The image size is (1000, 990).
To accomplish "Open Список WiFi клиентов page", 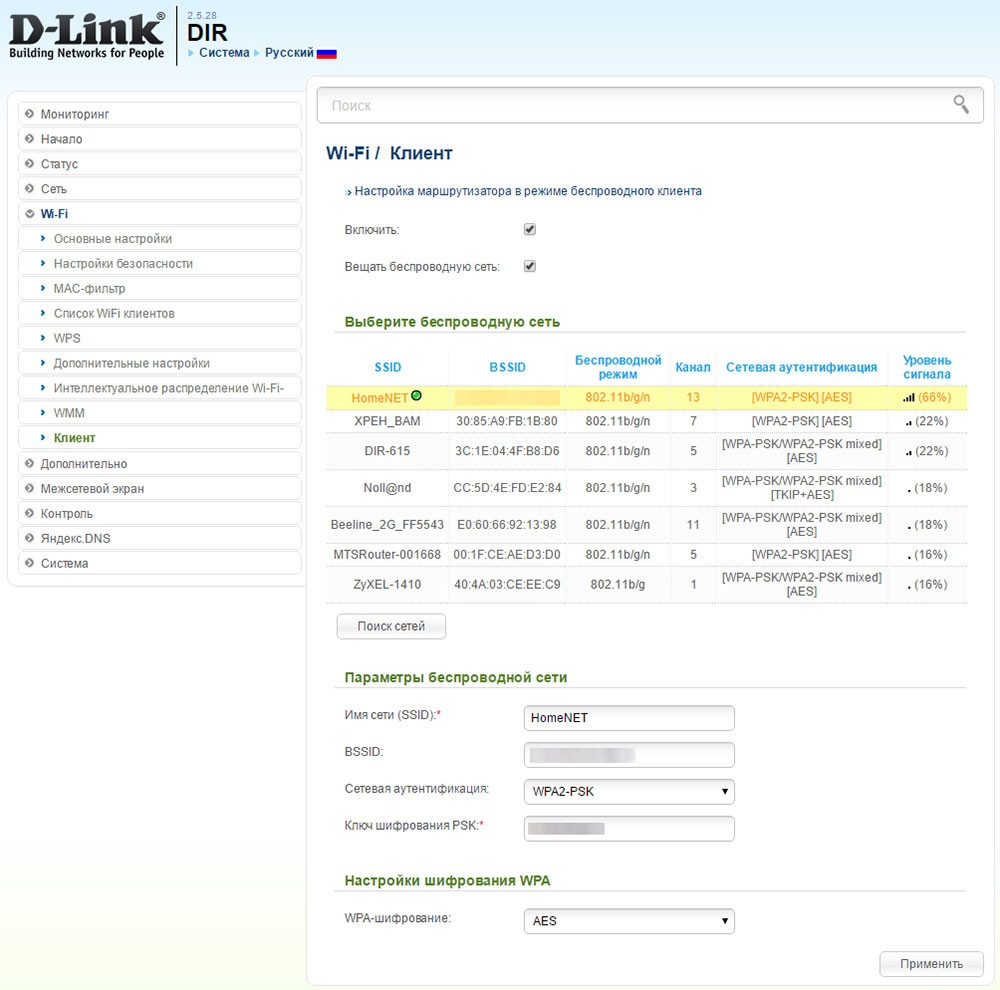I will tap(159, 313).
